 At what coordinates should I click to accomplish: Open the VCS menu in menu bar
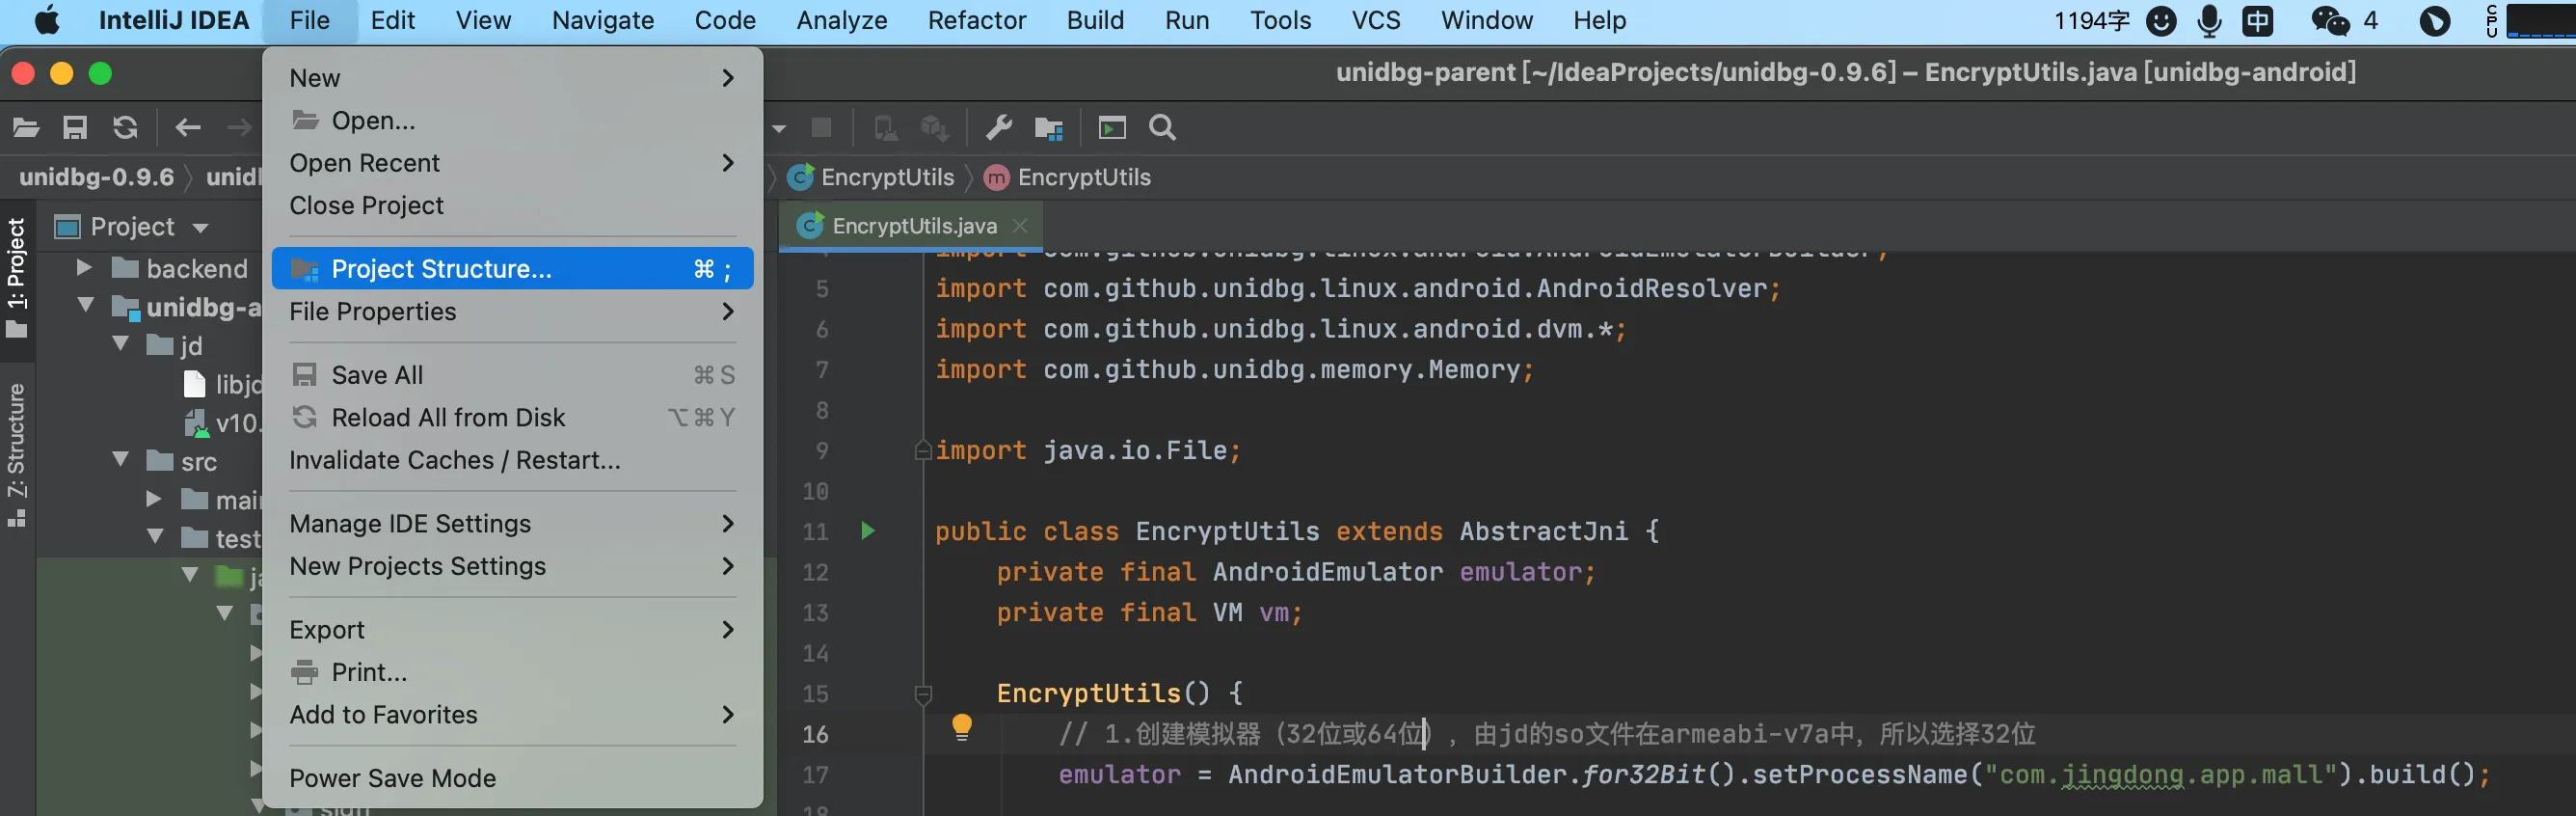point(1376,20)
